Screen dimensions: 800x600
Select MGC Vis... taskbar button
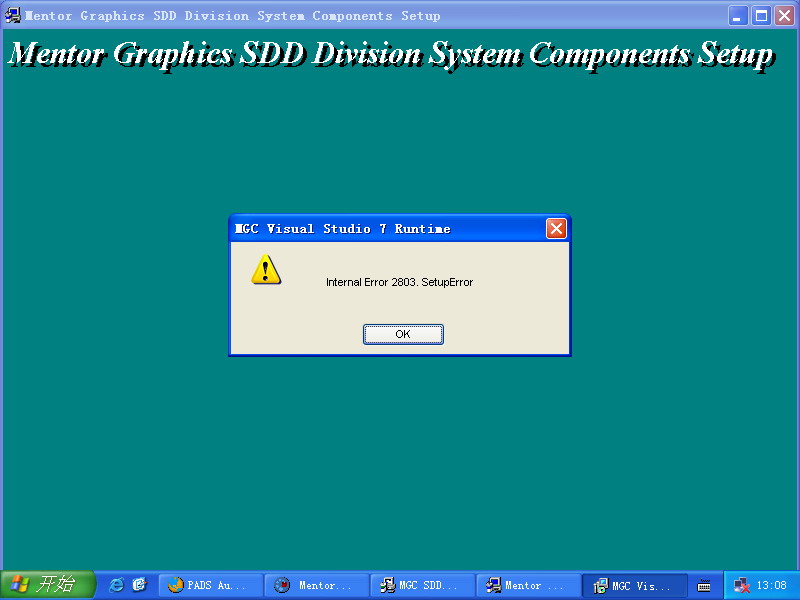click(636, 585)
